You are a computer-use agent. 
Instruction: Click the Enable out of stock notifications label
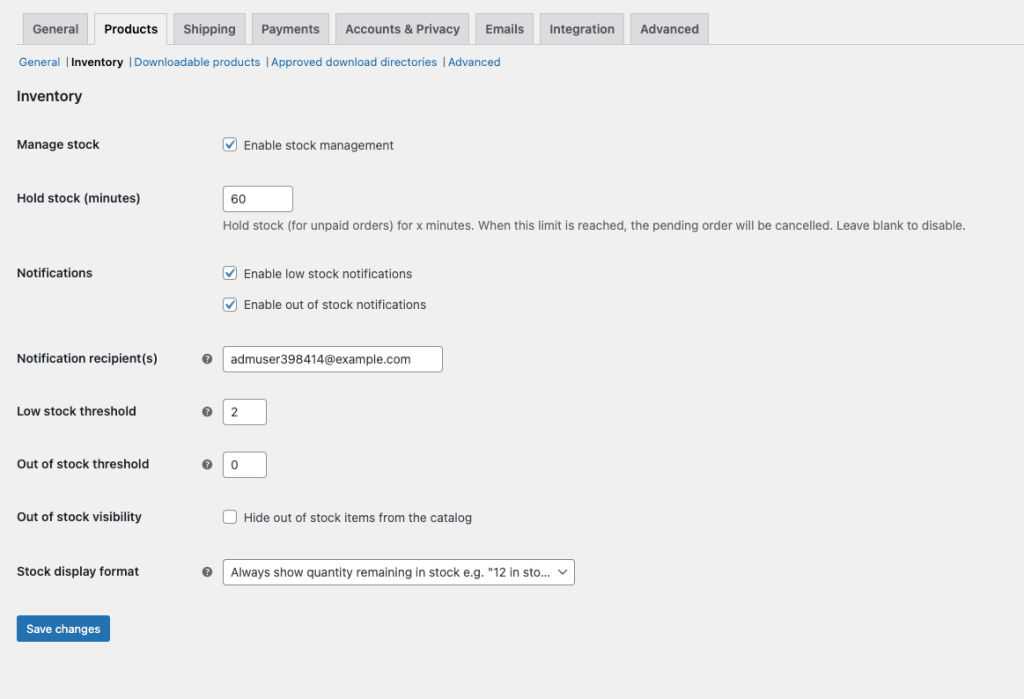click(335, 304)
